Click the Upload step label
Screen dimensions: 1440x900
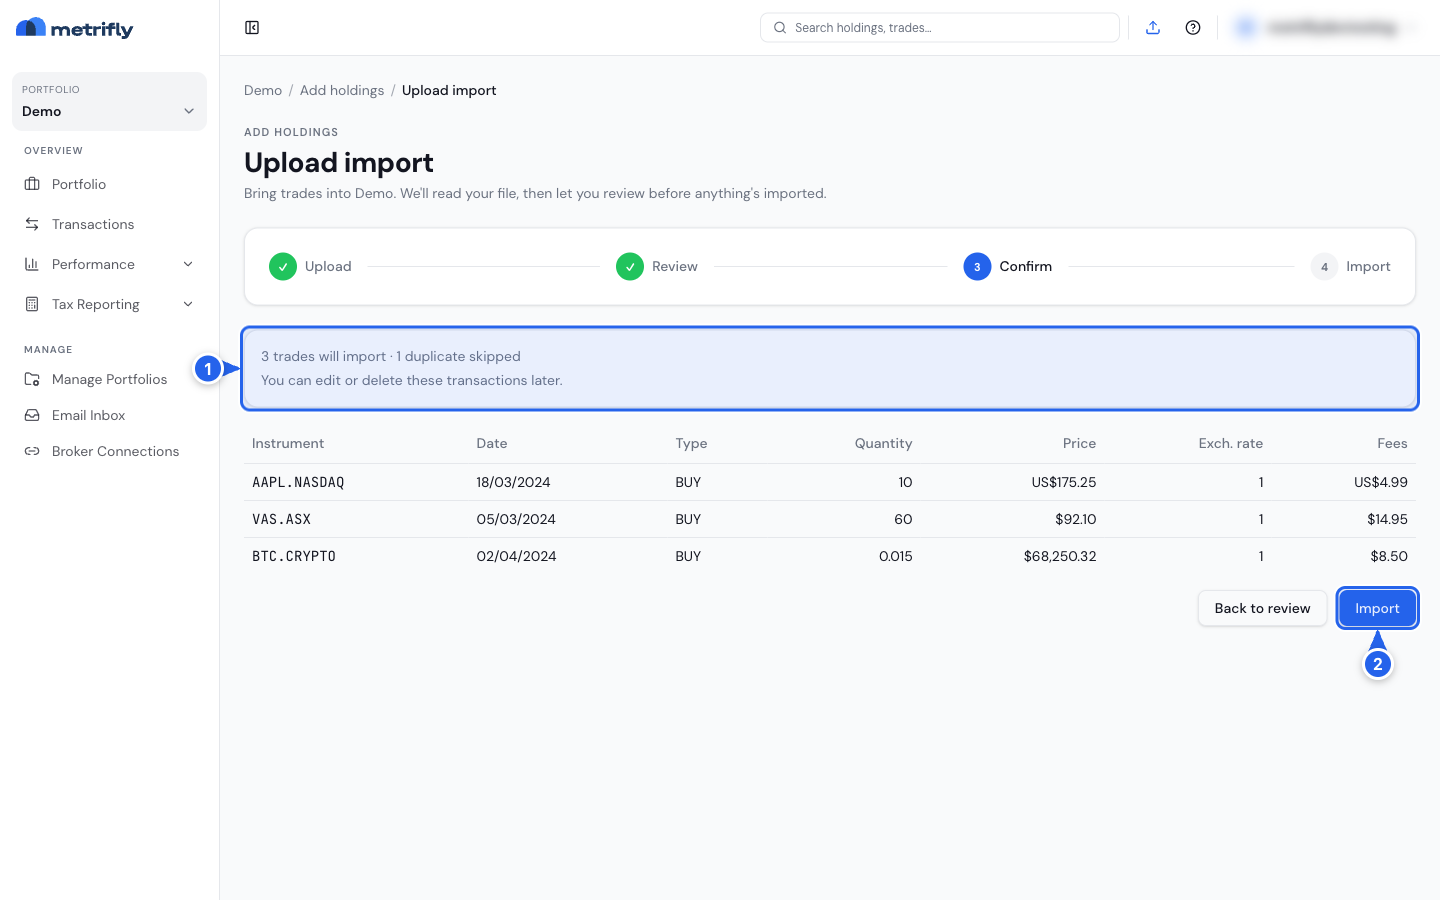point(328,267)
